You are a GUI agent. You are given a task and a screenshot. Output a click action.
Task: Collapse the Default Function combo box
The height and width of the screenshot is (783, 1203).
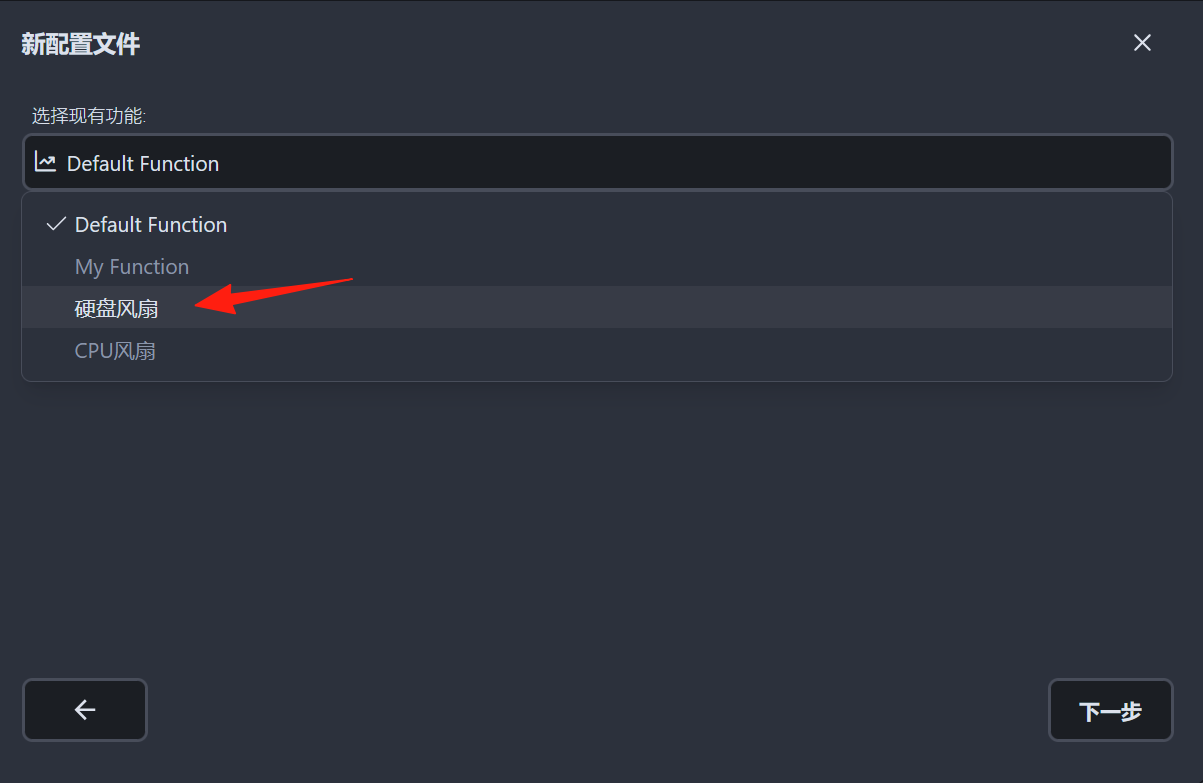(597, 162)
